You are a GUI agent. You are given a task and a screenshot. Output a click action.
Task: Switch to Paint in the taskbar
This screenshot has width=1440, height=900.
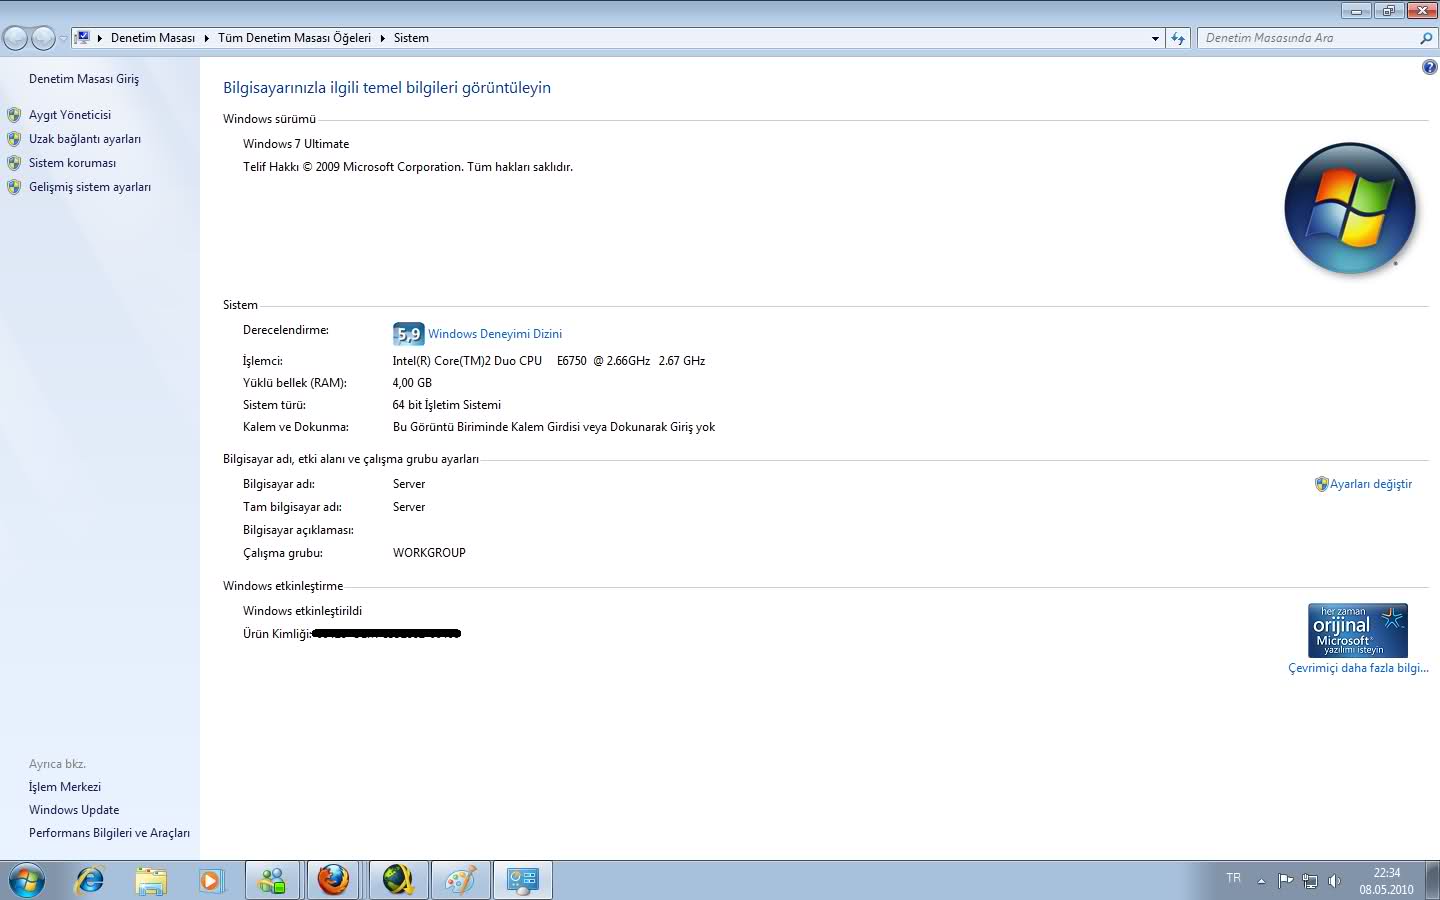coord(460,881)
